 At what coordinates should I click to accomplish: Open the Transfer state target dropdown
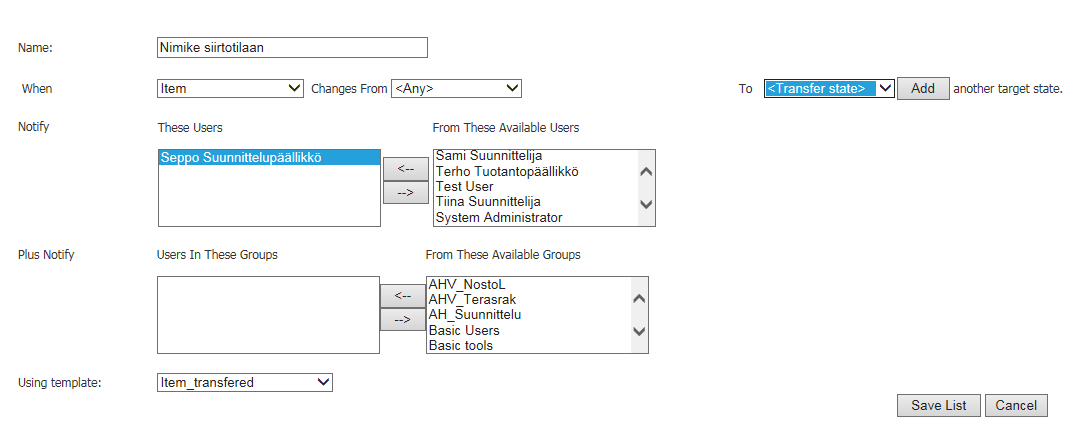click(829, 88)
